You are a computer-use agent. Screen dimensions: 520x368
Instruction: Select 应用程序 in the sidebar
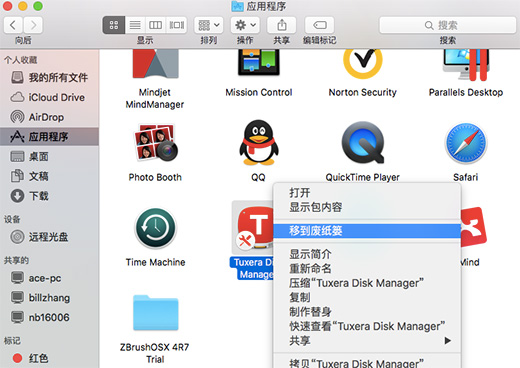pyautogui.click(x=49, y=137)
